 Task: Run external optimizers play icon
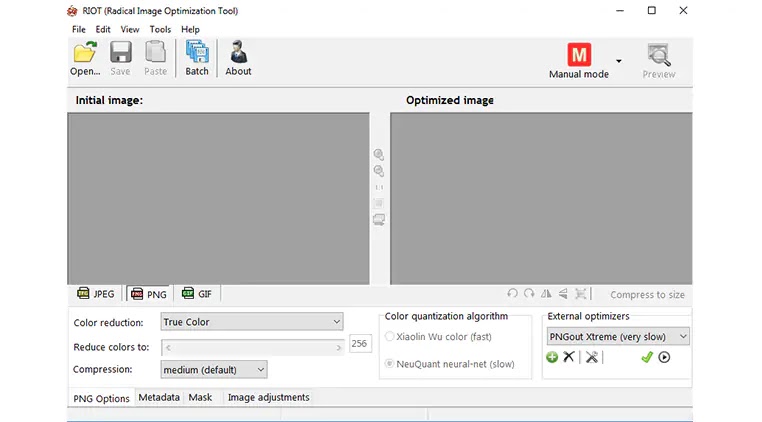coord(664,357)
